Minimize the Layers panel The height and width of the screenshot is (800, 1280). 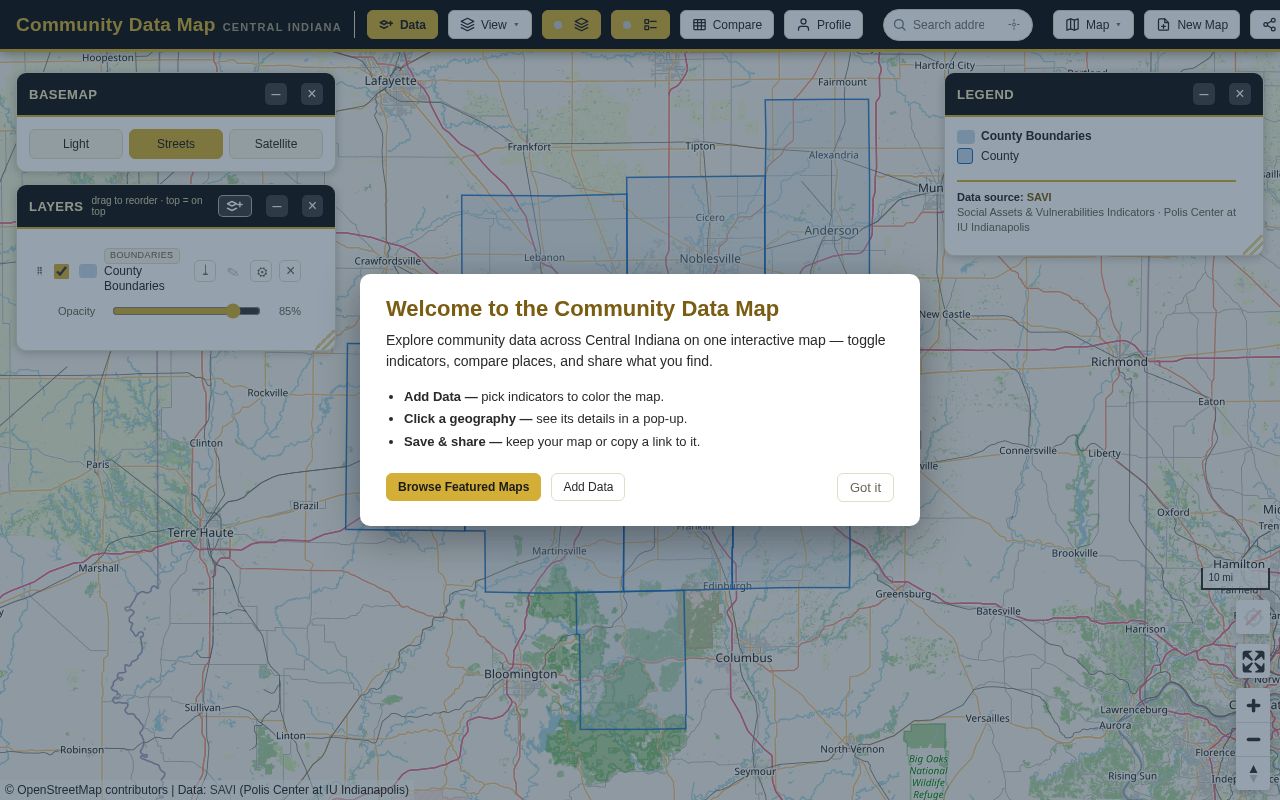coord(277,206)
